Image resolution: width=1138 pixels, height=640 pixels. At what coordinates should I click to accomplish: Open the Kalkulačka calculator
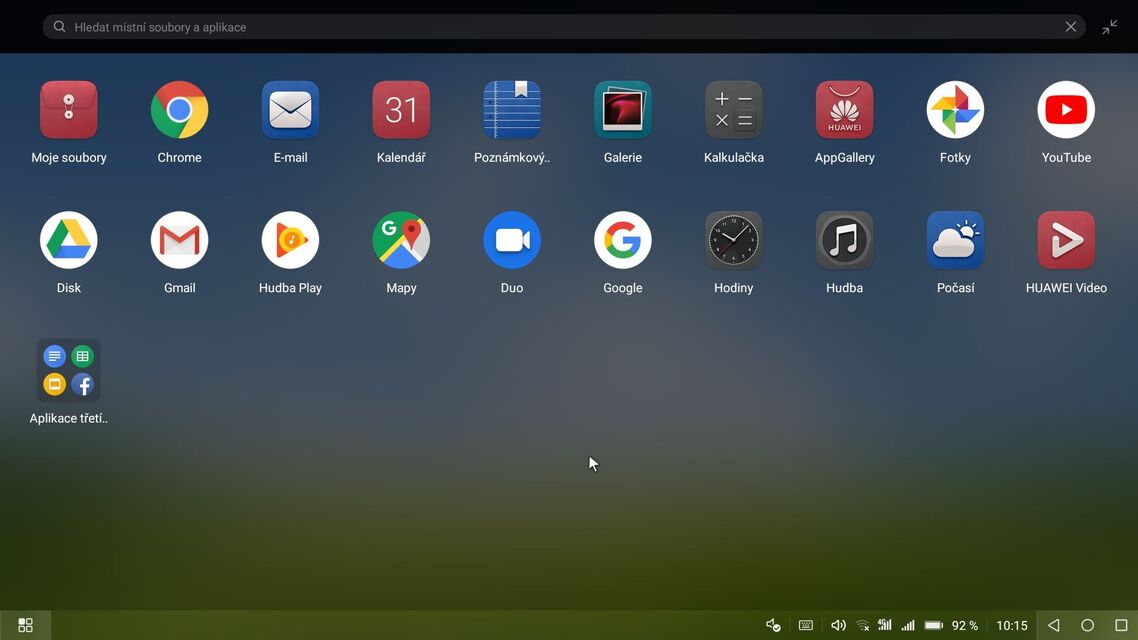734,110
